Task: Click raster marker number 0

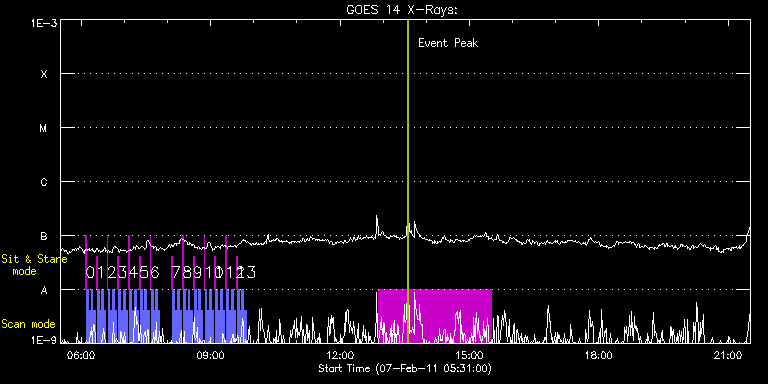Action: [90, 272]
